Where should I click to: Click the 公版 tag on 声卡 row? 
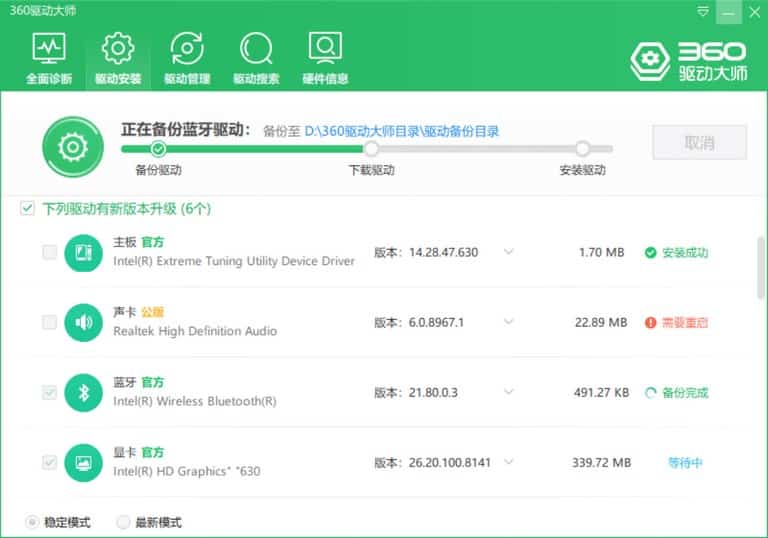pyautogui.click(x=153, y=312)
